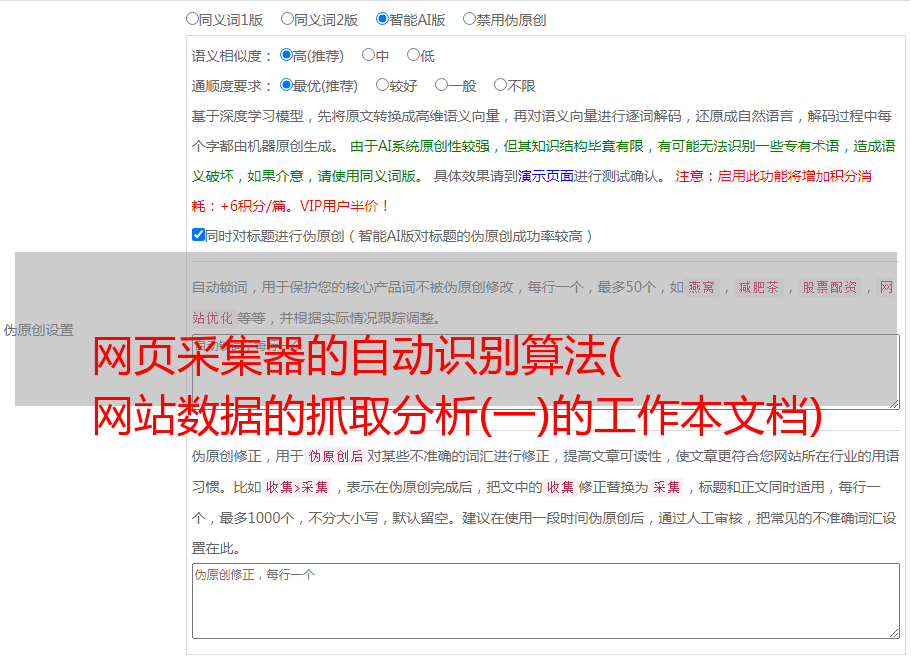The image size is (911, 658).
Task: Open the 演示页面 link
Action: [x=545, y=176]
